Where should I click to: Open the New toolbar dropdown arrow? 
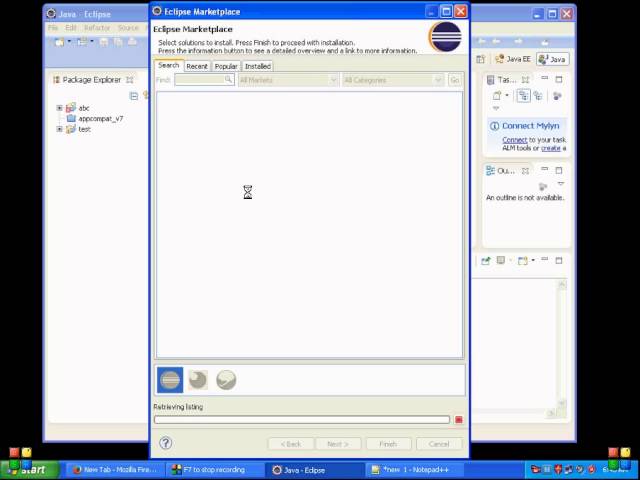(69, 42)
